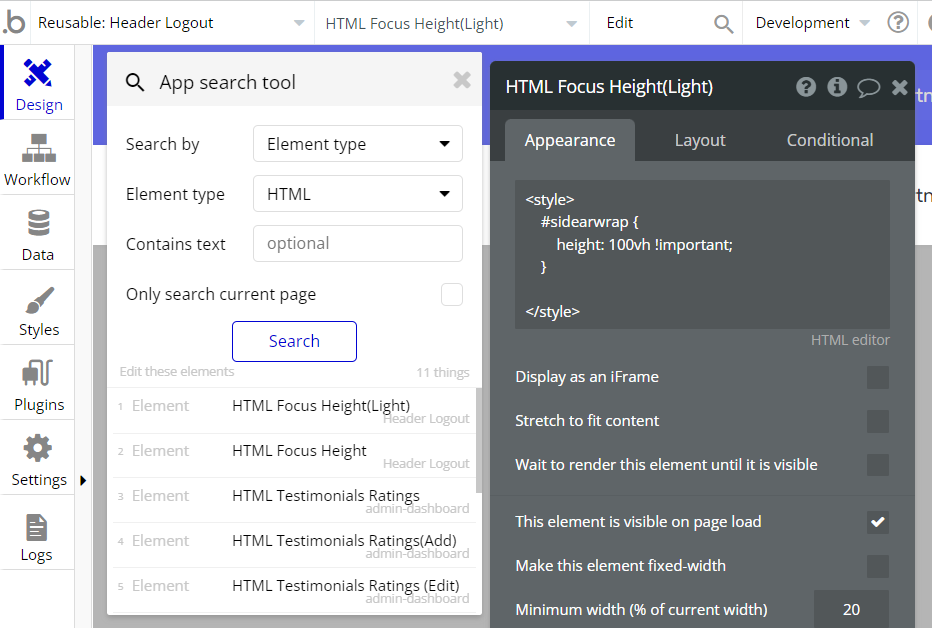The height and width of the screenshot is (628, 932).
Task: Open the Design tab in sidebar
Action: [38, 83]
